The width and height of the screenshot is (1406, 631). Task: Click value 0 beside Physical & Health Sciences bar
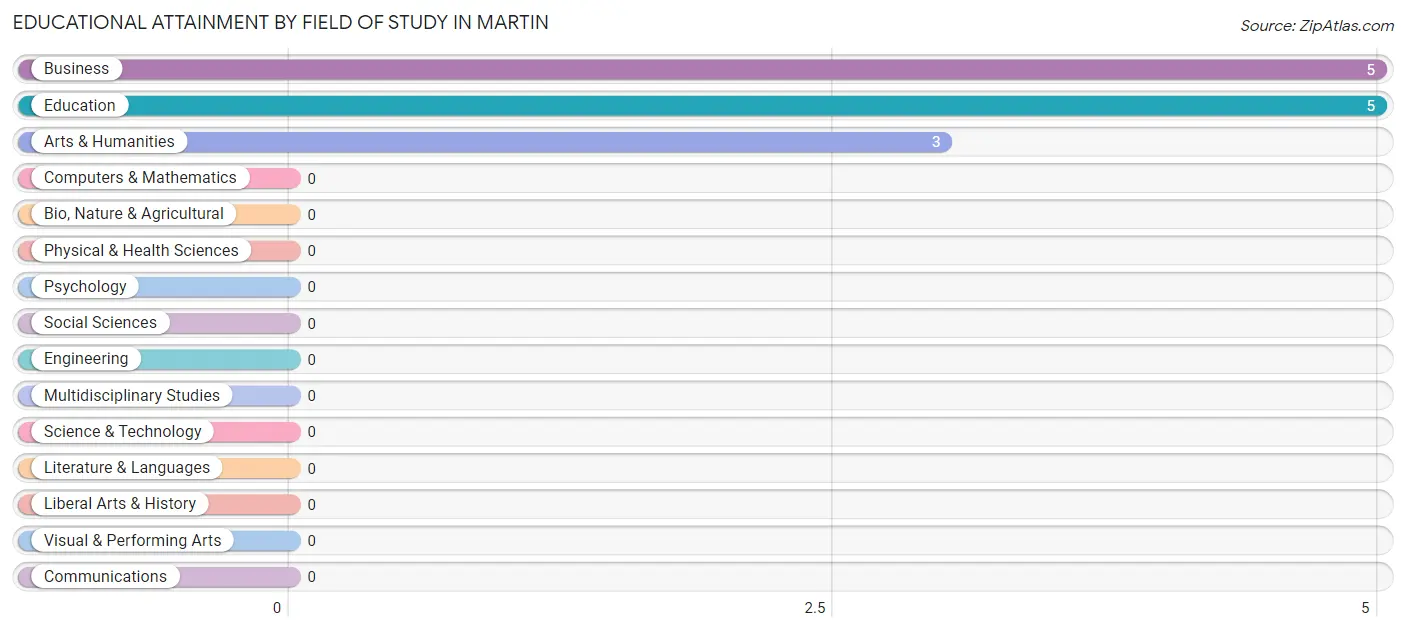tap(312, 251)
